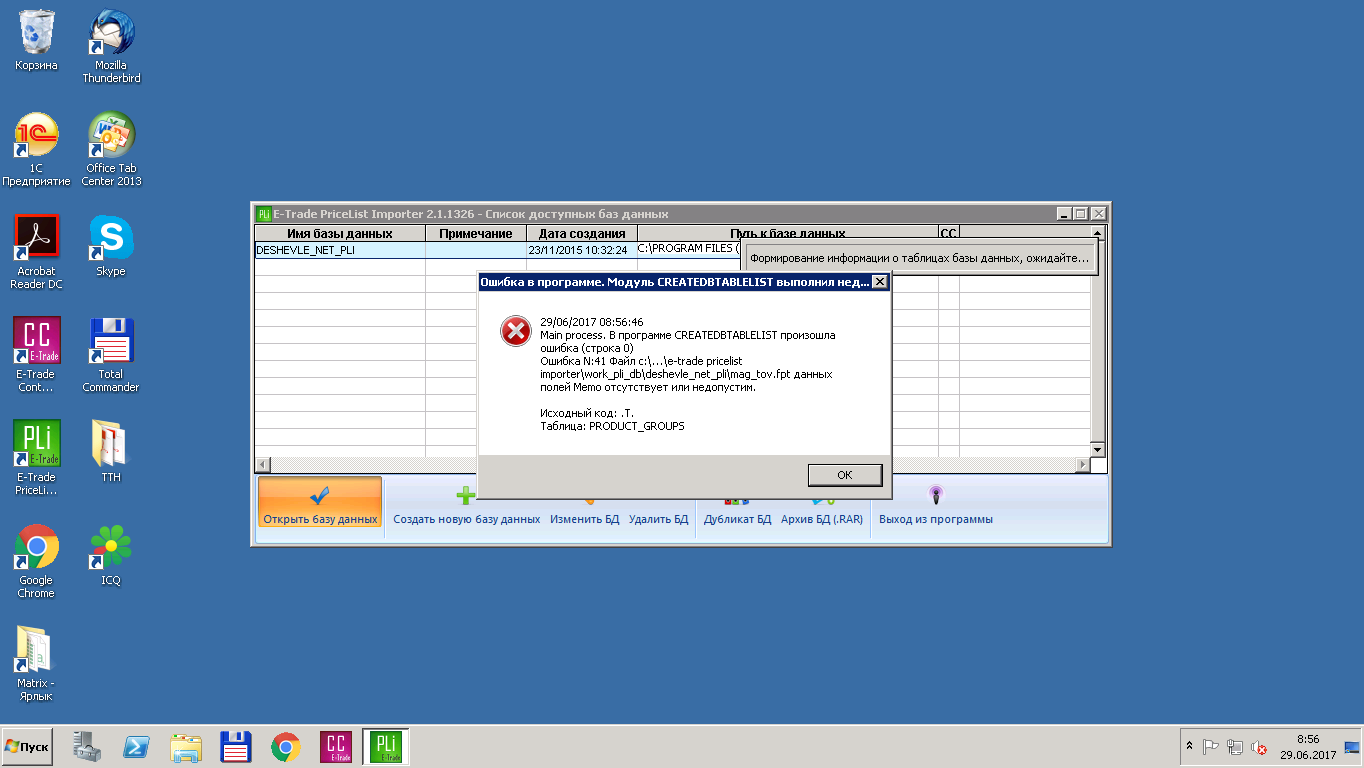Click the vertical scrollbar down arrow in database list
This screenshot has width=1364, height=768.
tap(1097, 449)
